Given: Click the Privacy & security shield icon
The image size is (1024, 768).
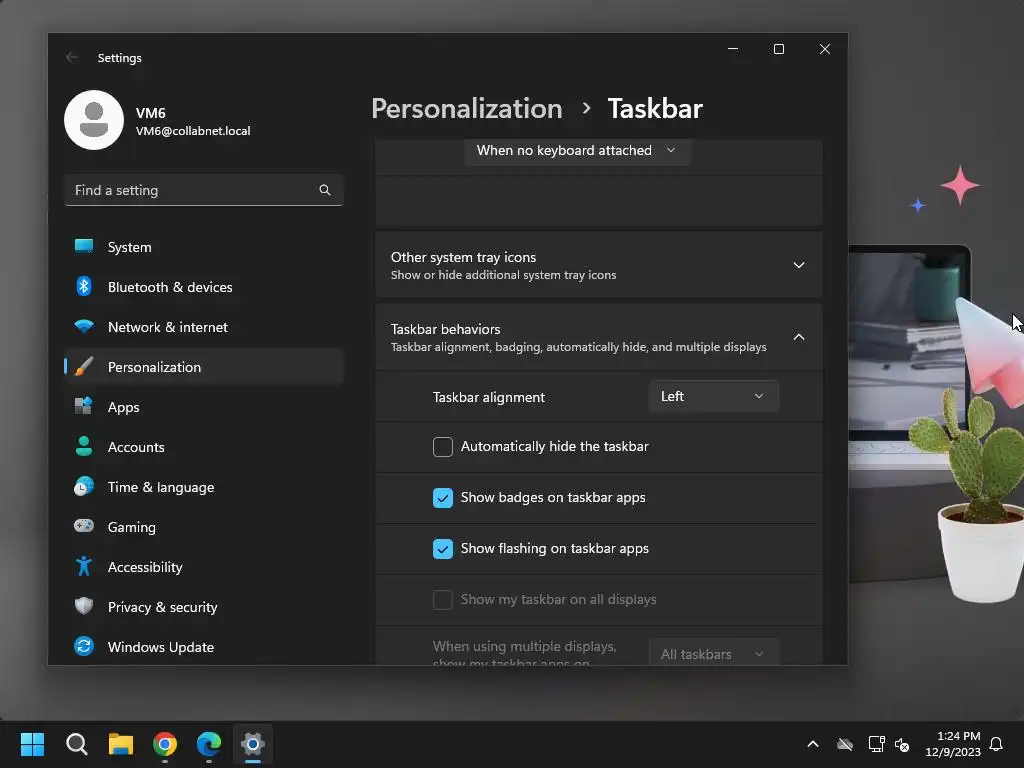Looking at the screenshot, I should pyautogui.click(x=84, y=606).
